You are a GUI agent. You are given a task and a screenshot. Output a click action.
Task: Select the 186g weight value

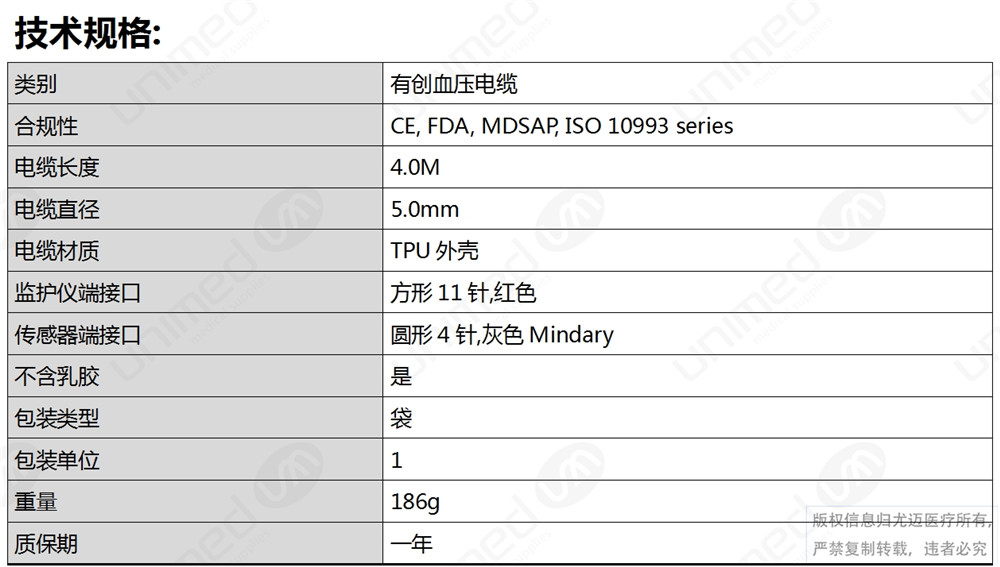tap(415, 502)
